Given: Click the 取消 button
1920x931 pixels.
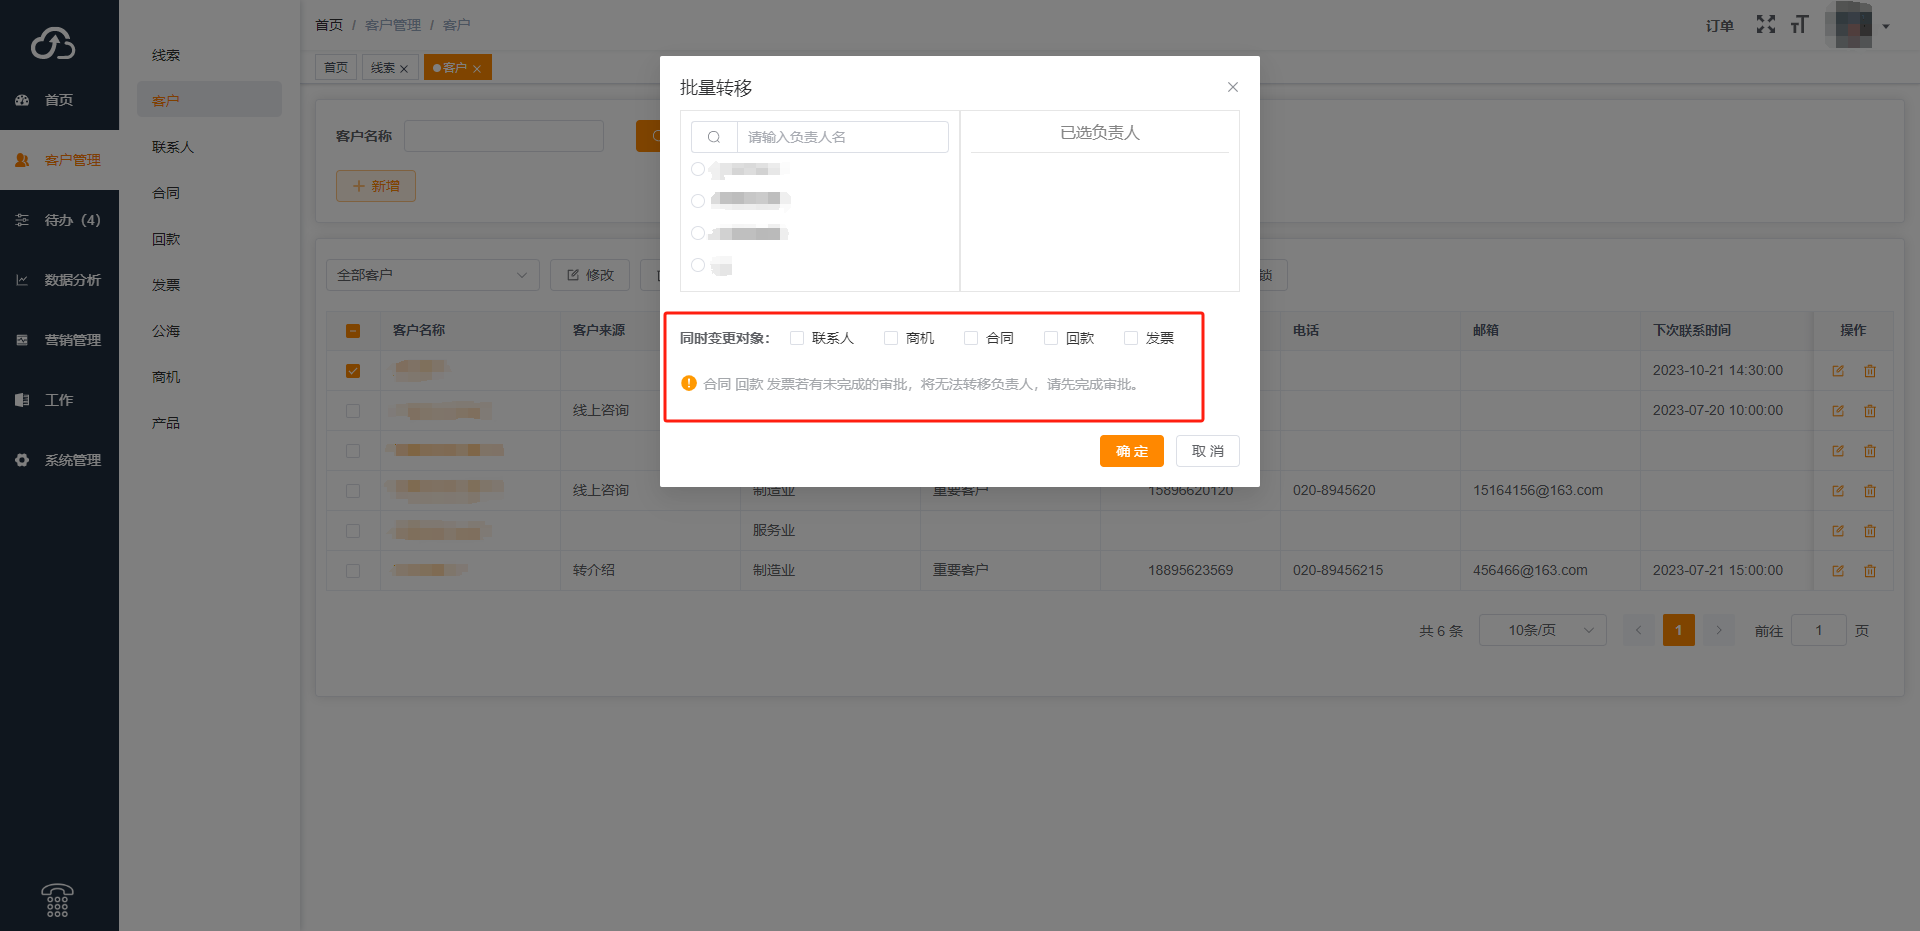Looking at the screenshot, I should click(1207, 451).
